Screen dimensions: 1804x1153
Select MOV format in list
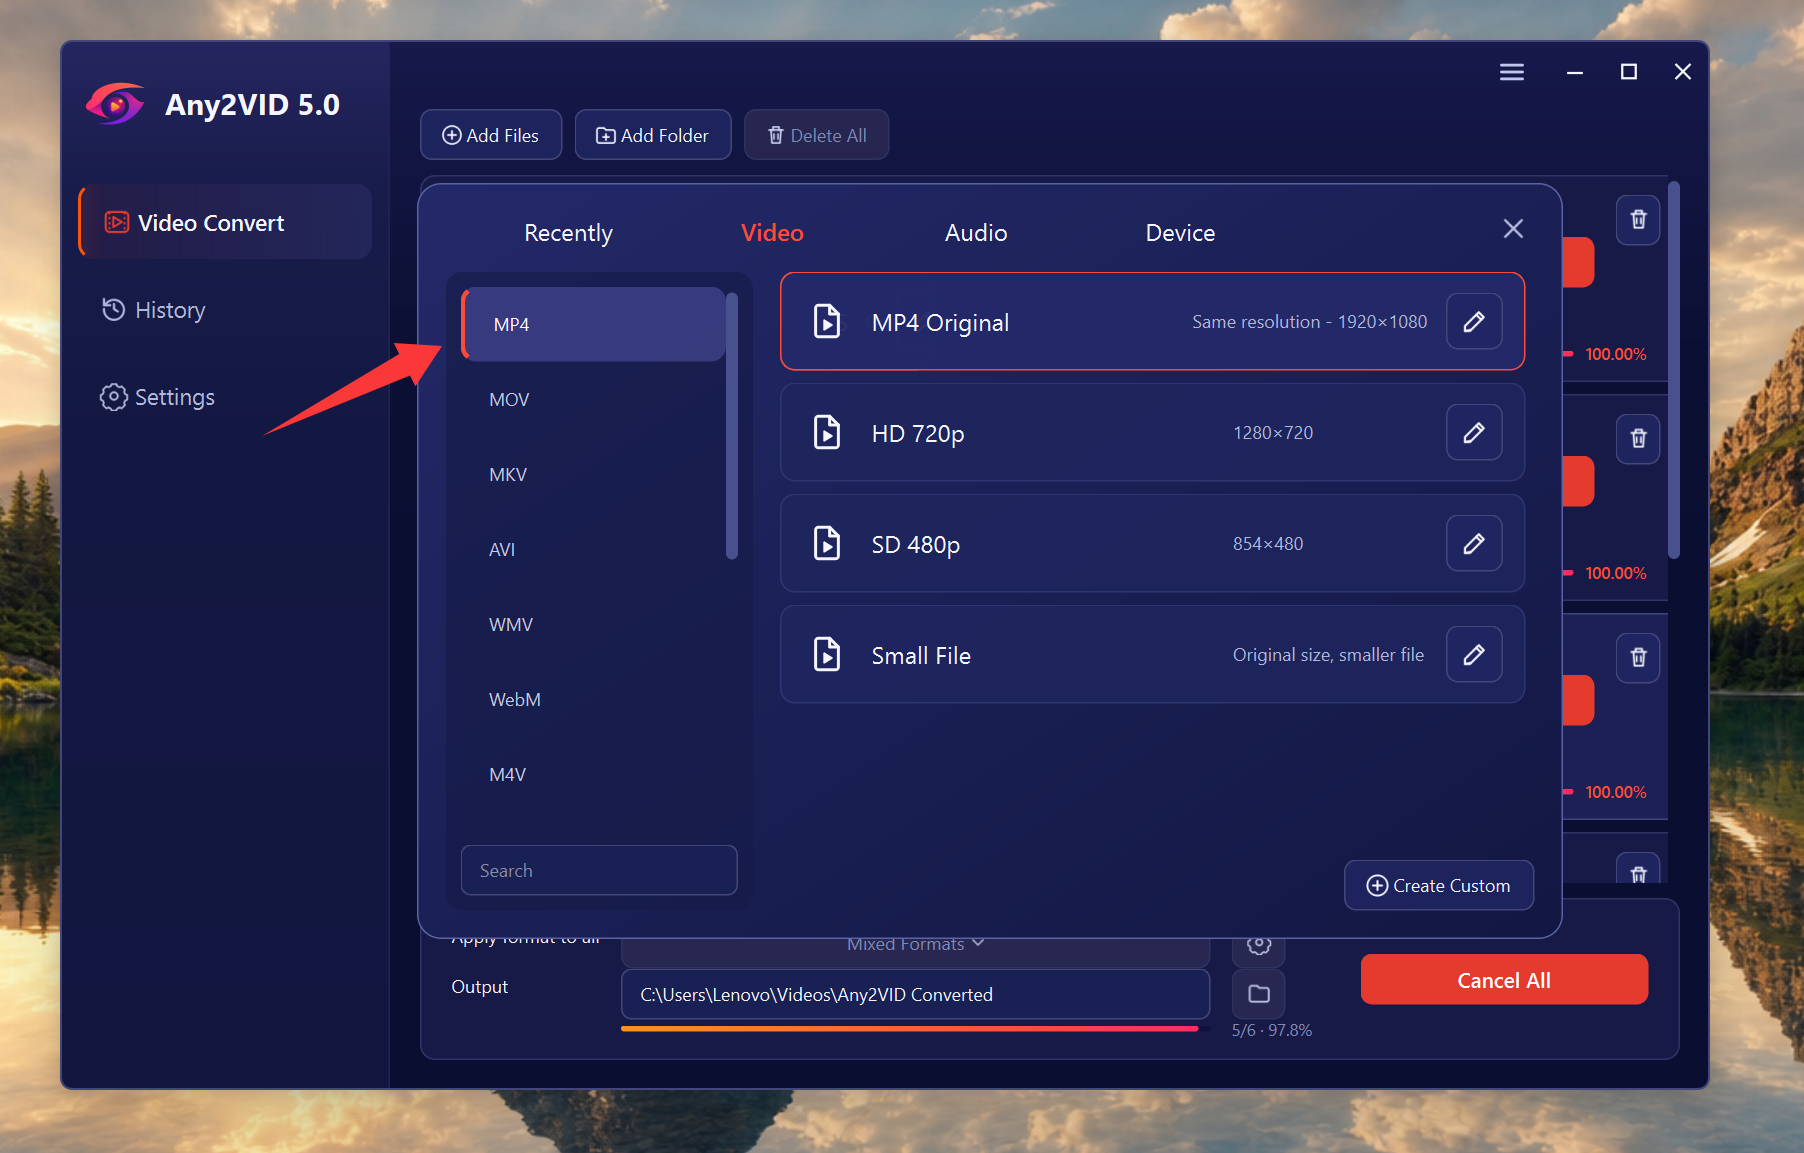[594, 400]
